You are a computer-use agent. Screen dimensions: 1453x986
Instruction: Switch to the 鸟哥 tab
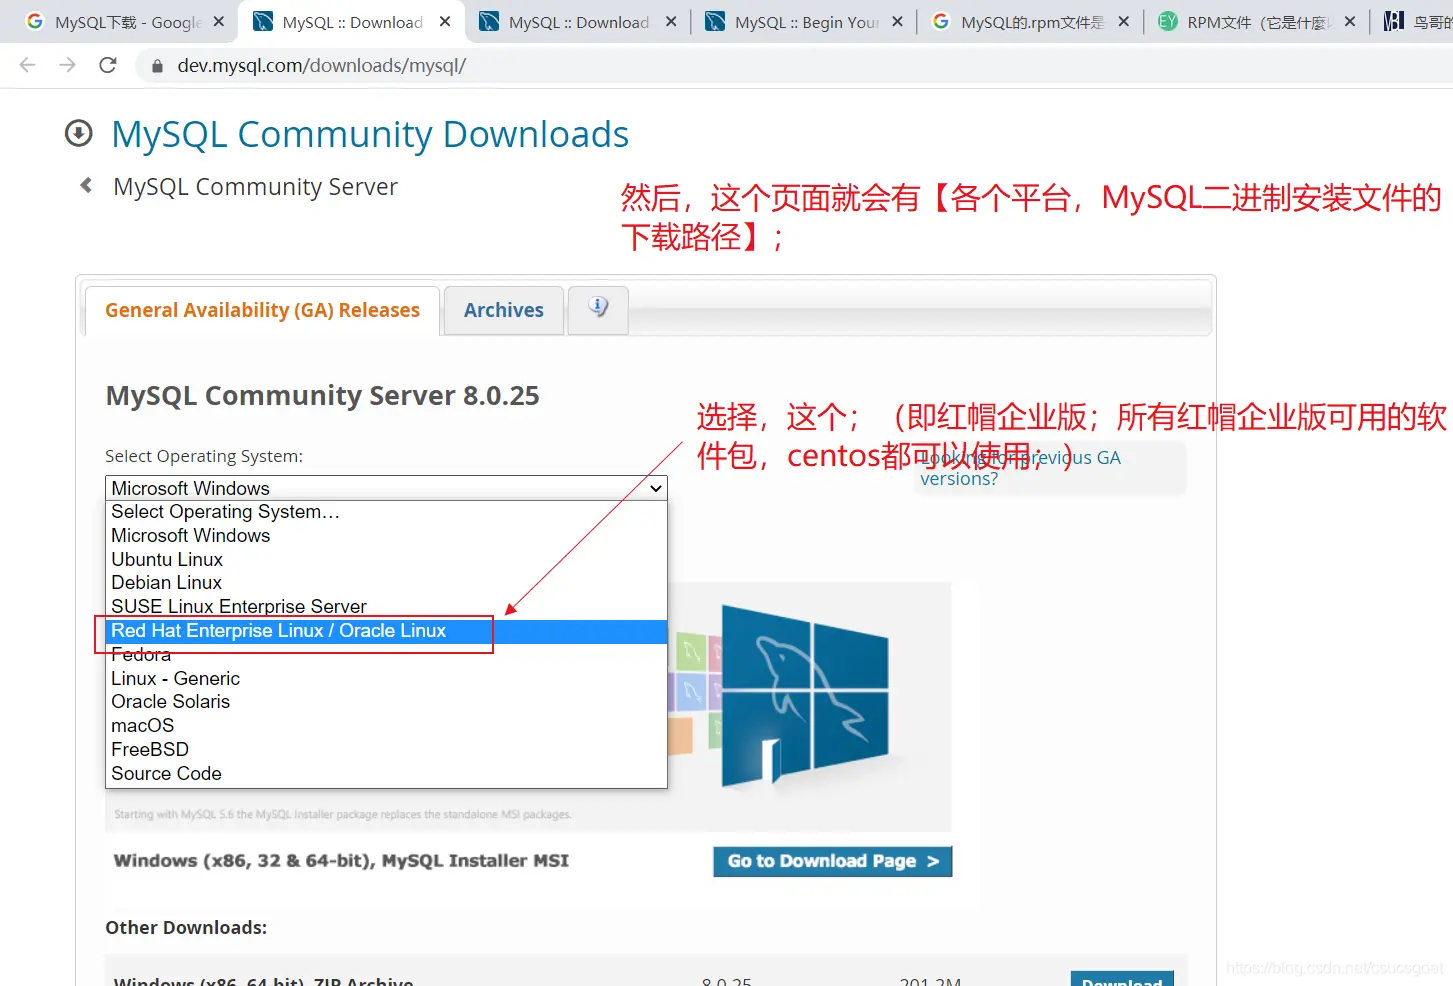(x=1416, y=22)
